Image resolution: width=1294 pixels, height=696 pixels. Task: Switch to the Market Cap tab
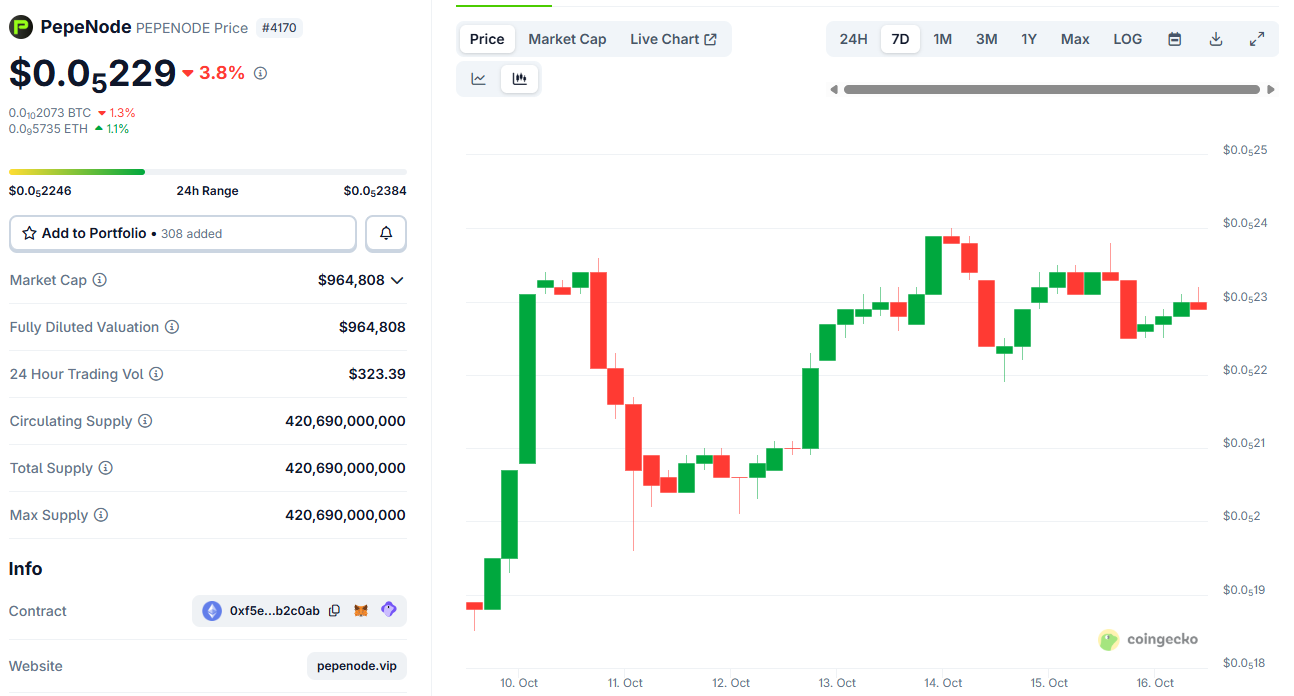pos(567,38)
